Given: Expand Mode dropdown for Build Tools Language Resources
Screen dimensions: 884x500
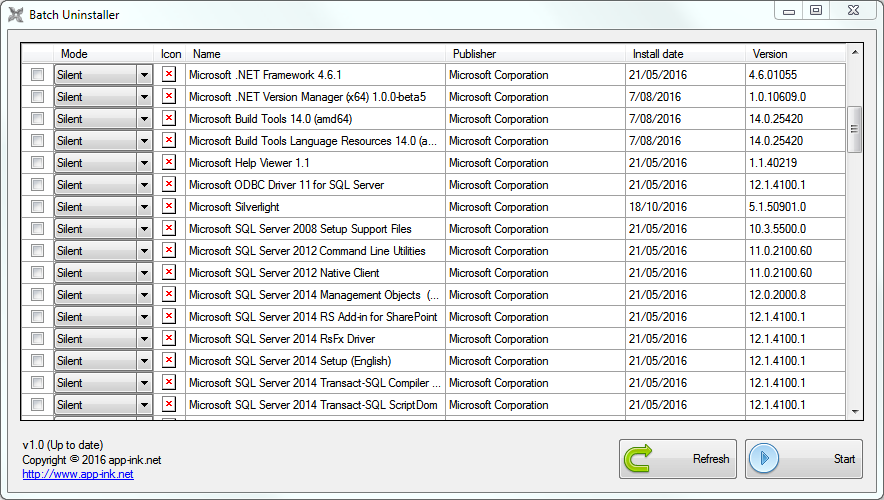Looking at the screenshot, I should pyautogui.click(x=144, y=141).
